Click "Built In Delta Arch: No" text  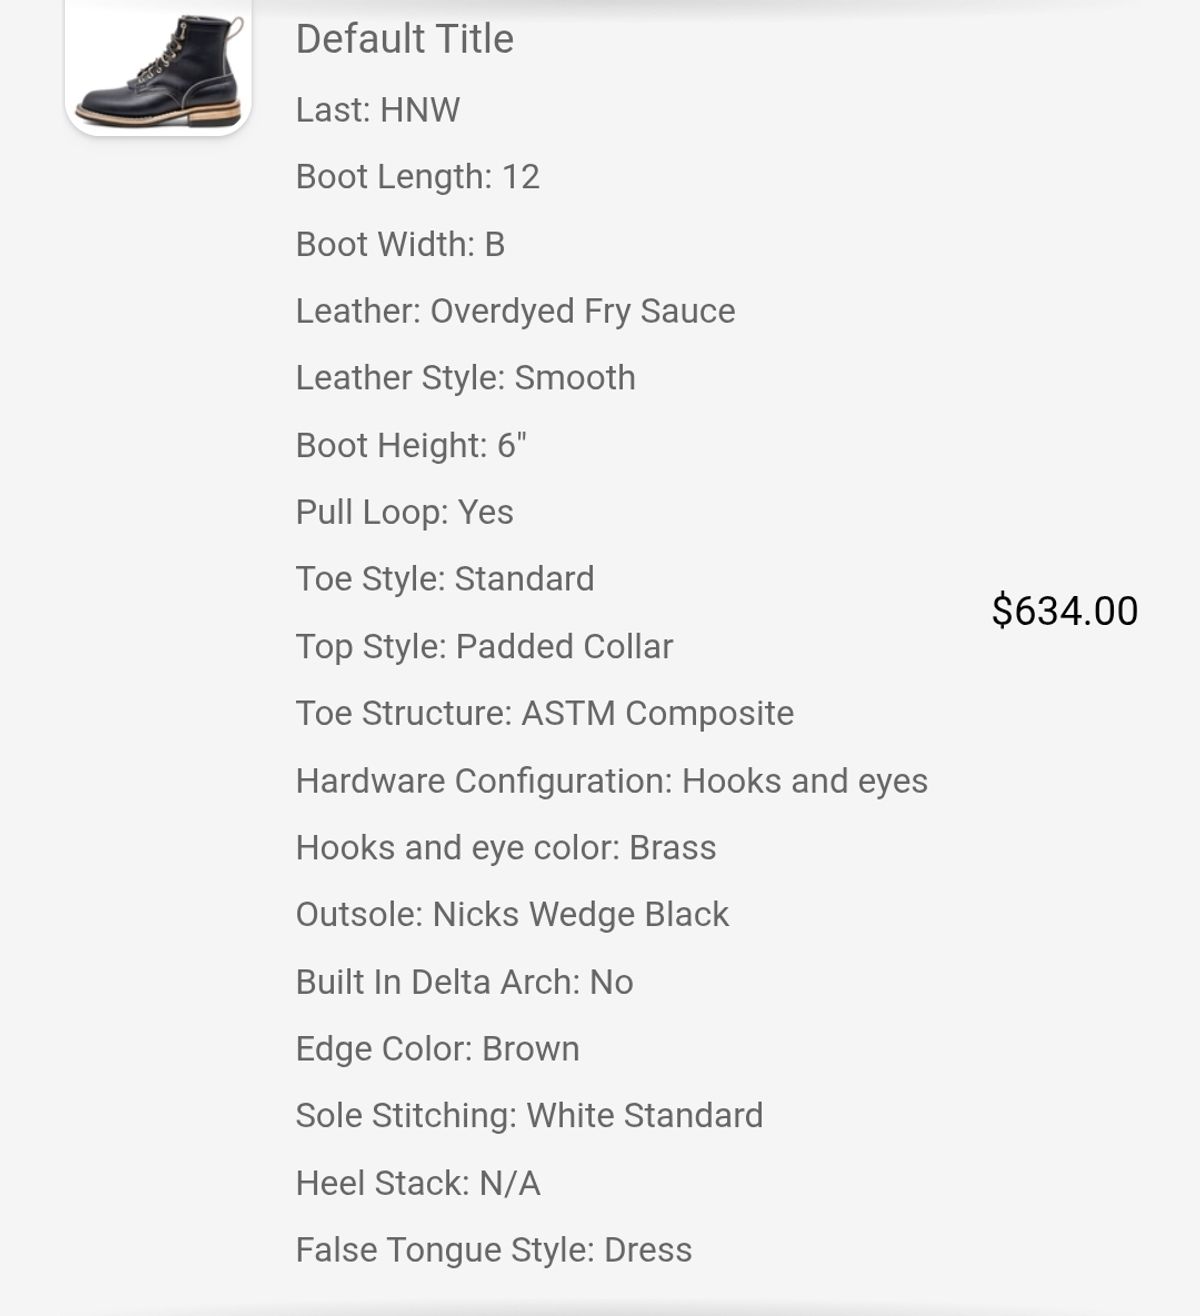464,982
